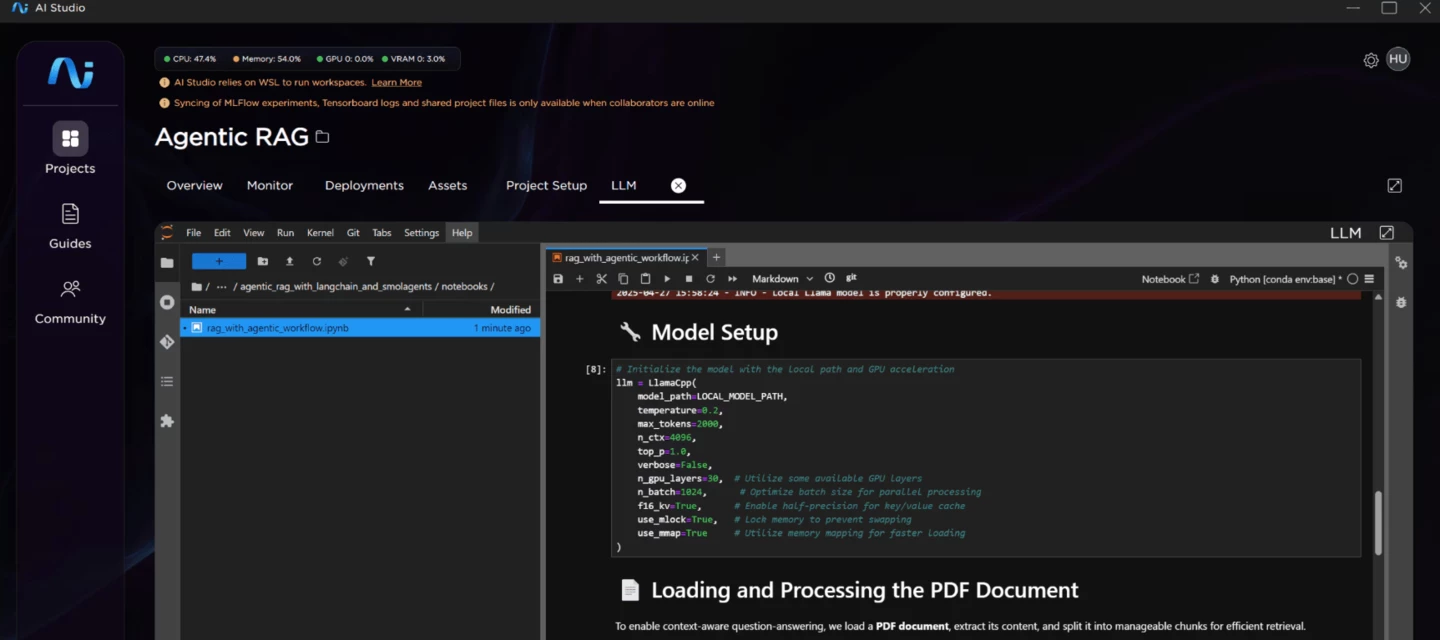Restart the kernel

tap(711, 279)
